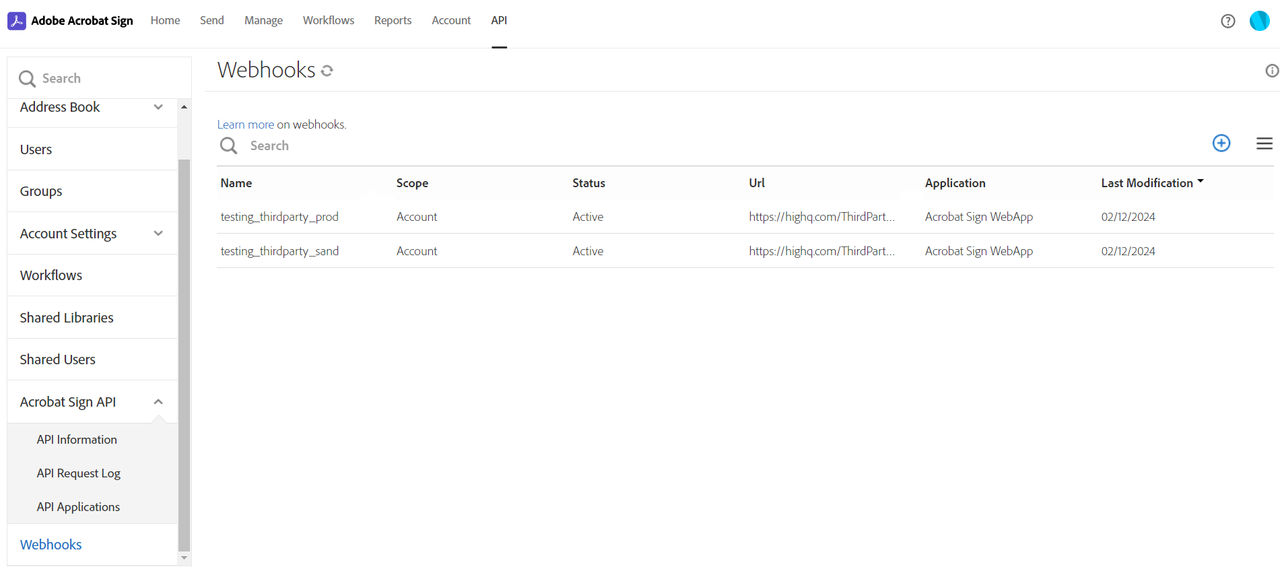The height and width of the screenshot is (573, 1280).
Task: Open Shared Libraries in the sidebar
Action: [66, 318]
